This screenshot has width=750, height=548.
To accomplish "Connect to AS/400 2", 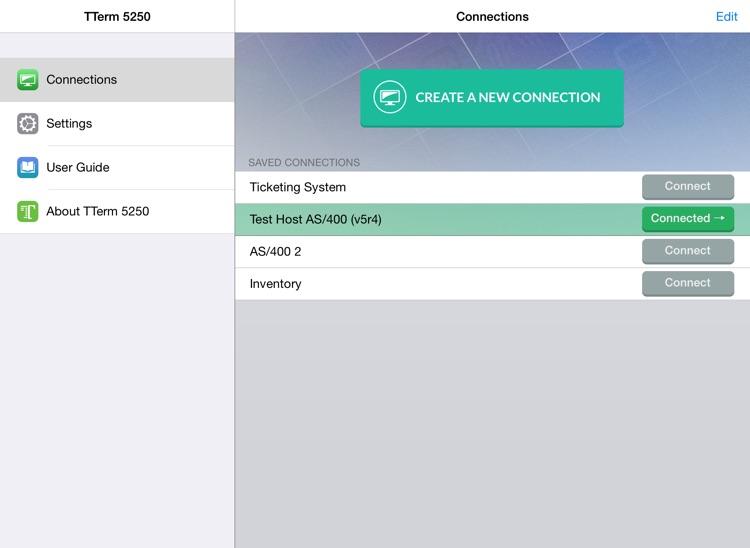I will (688, 251).
